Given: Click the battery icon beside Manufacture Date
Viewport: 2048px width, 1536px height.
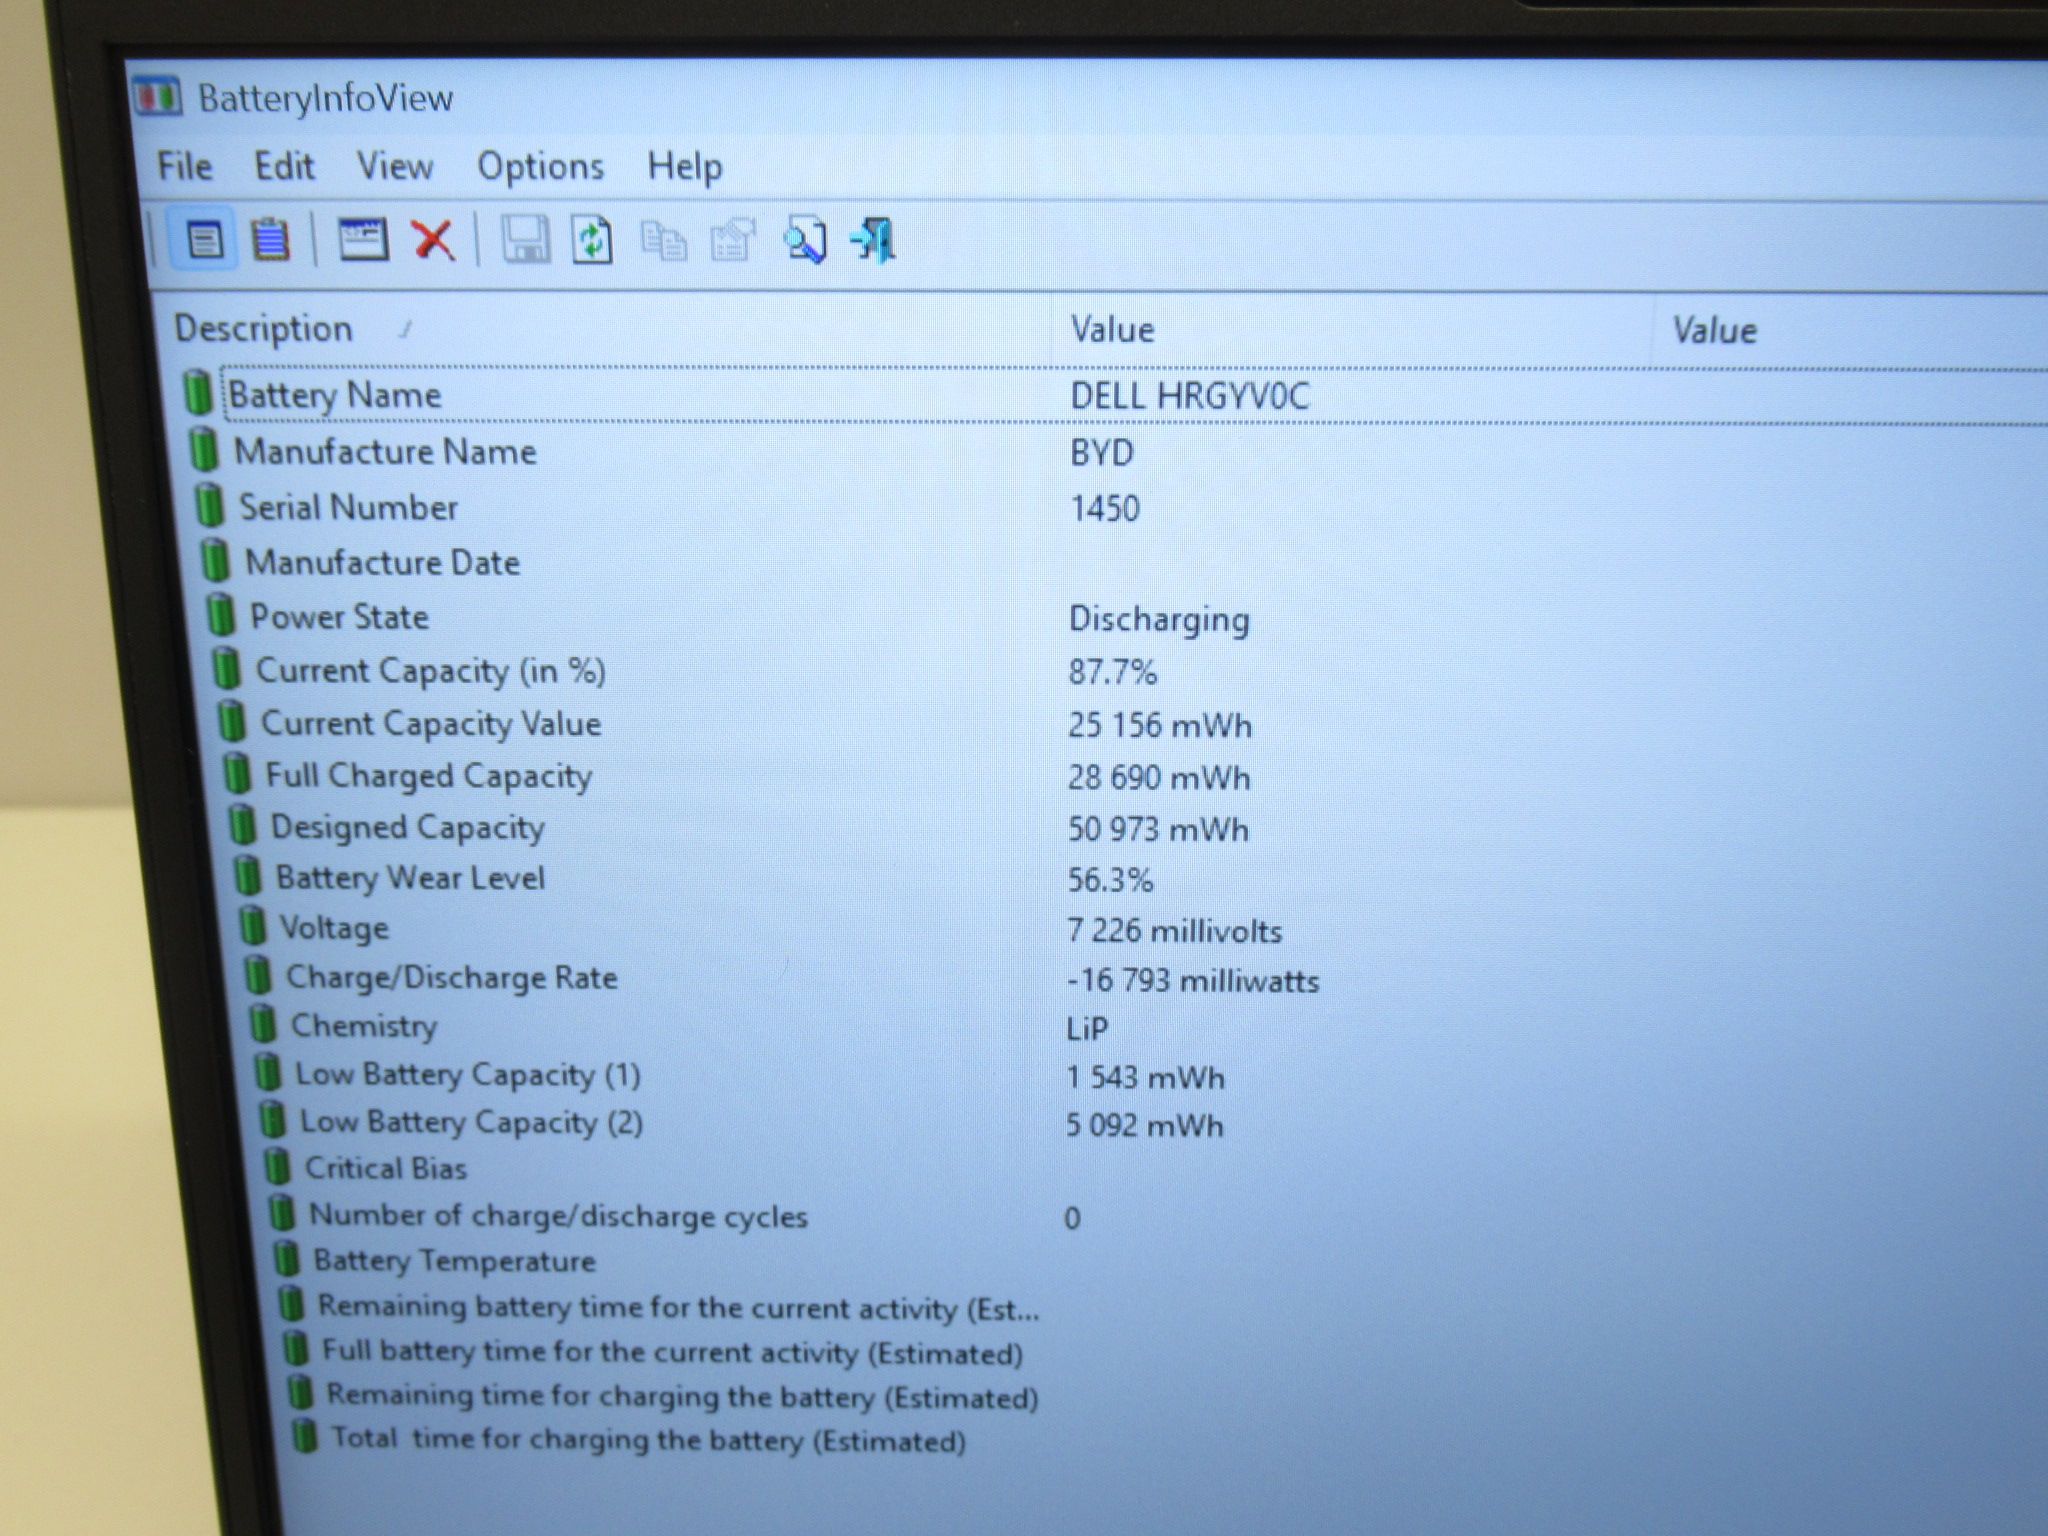Looking at the screenshot, I should click(215, 561).
